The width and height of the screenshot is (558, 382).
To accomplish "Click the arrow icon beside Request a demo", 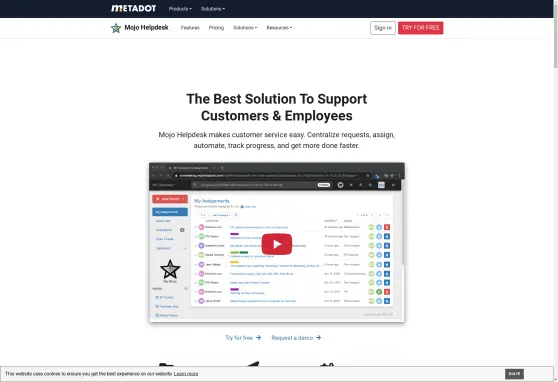I will click(x=319, y=337).
